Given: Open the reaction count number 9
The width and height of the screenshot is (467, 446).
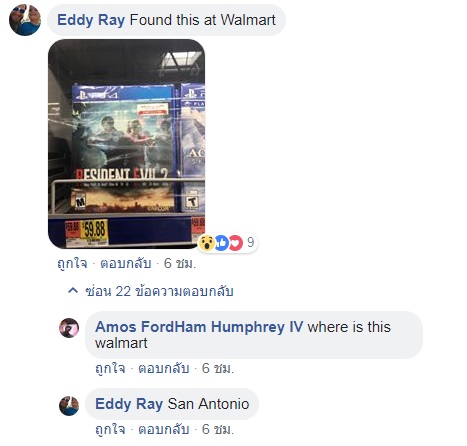Looking at the screenshot, I should (250, 242).
